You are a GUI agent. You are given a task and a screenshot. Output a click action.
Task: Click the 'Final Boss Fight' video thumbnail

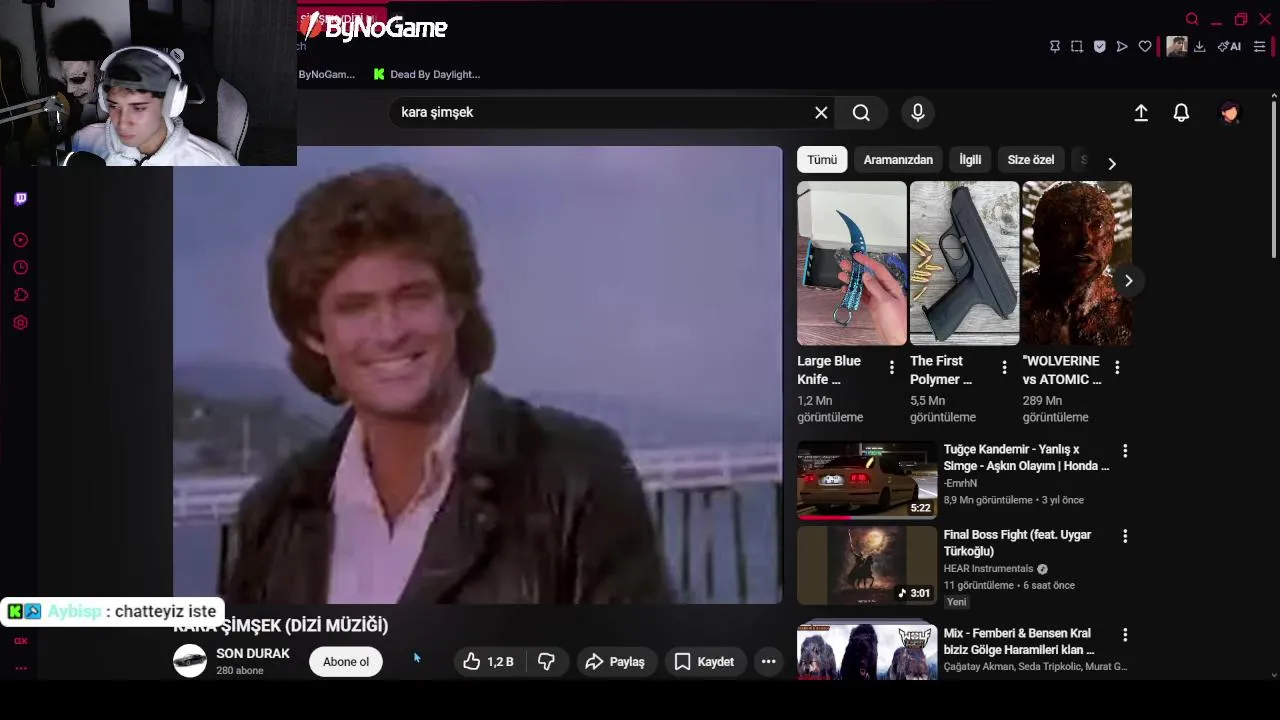(x=867, y=565)
